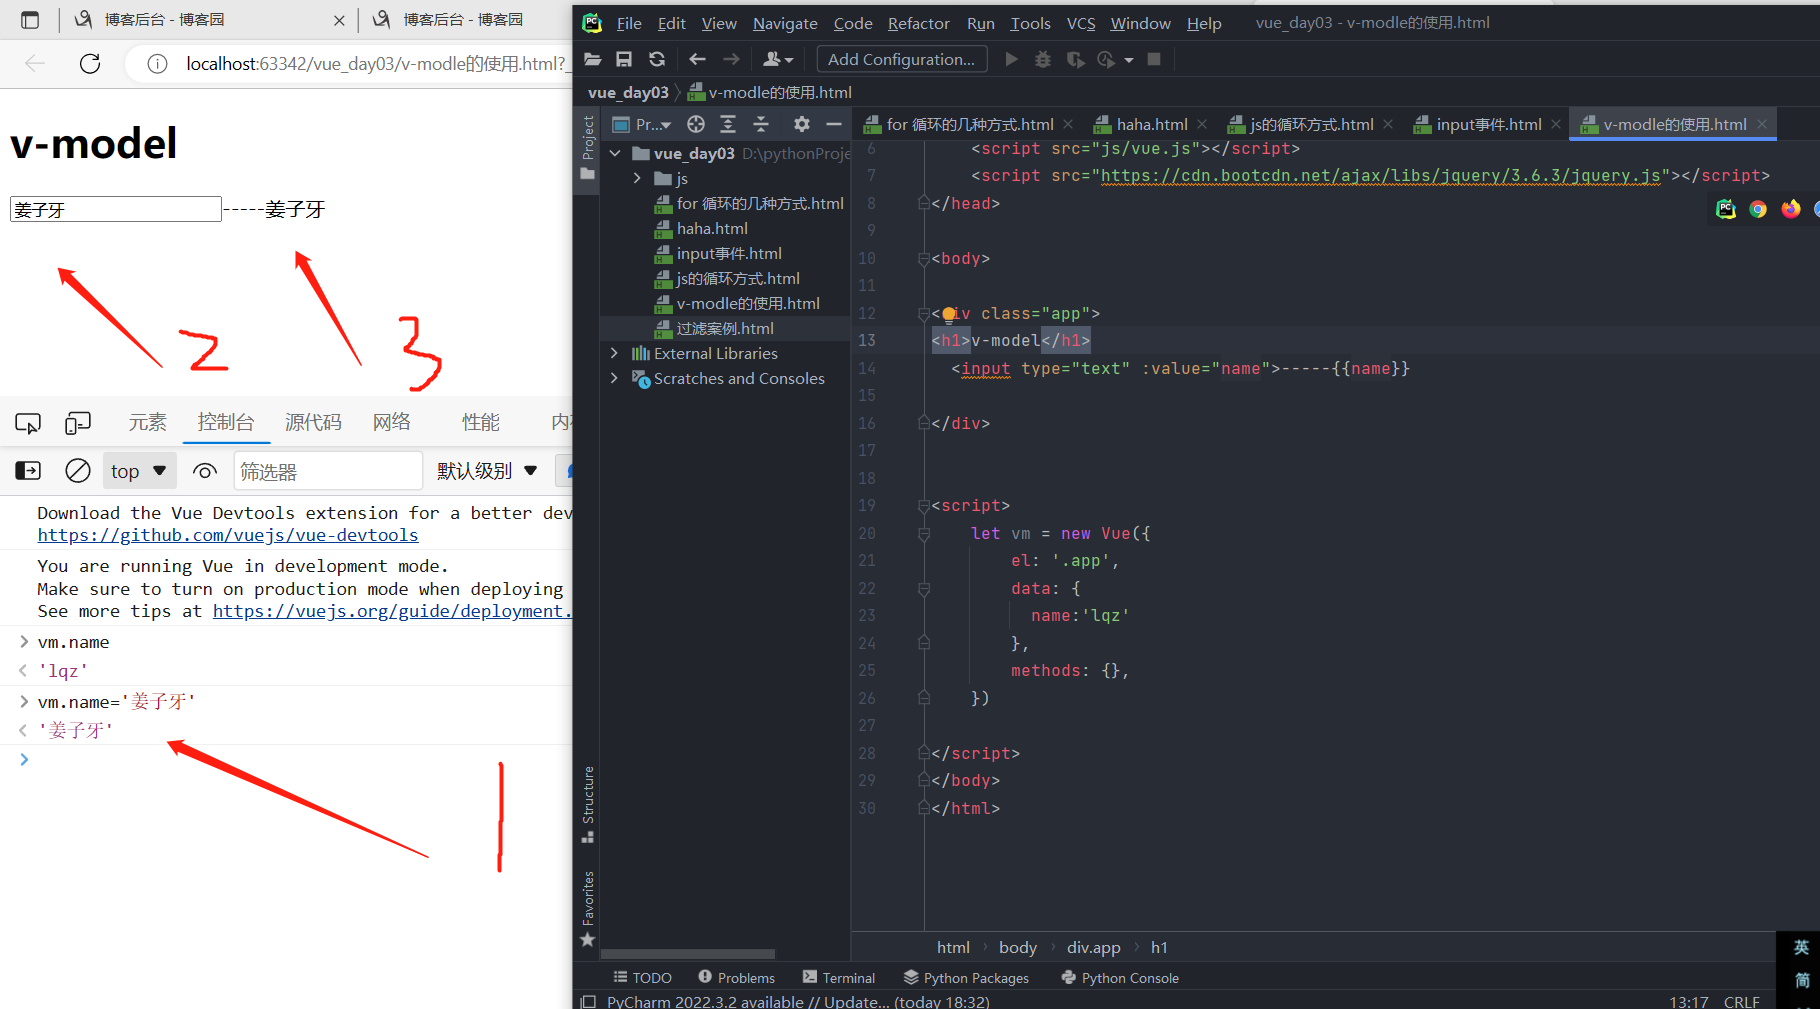Click Expand All icon in Project panel
The width and height of the screenshot is (1820, 1009).
[x=728, y=124]
